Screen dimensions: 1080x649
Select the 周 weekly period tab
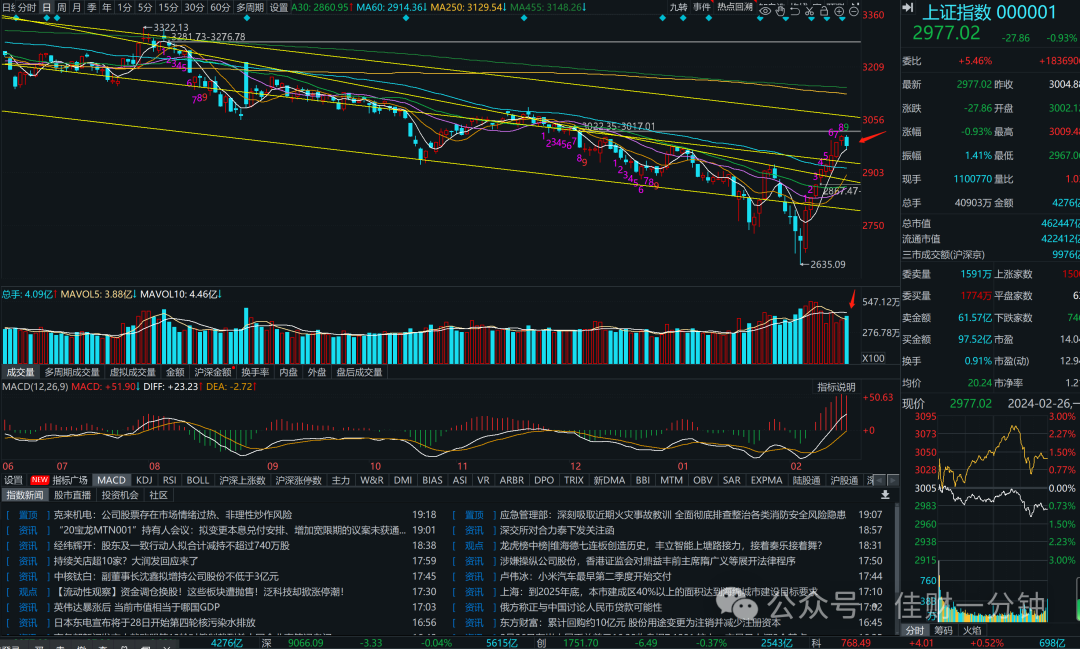(x=62, y=8)
